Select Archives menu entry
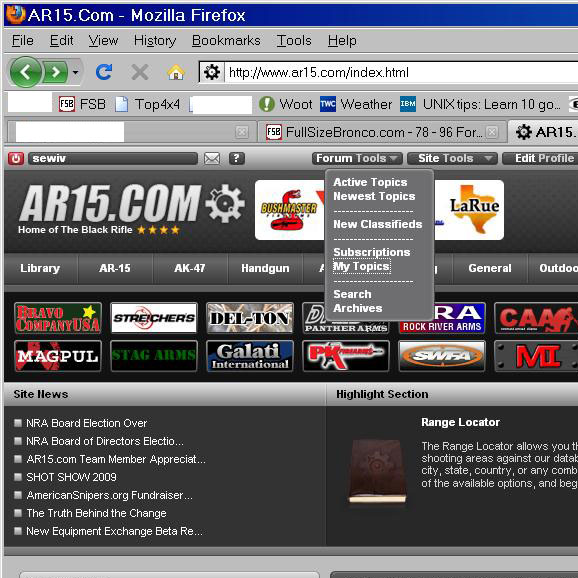Viewport: 578px width, 578px height. click(358, 308)
